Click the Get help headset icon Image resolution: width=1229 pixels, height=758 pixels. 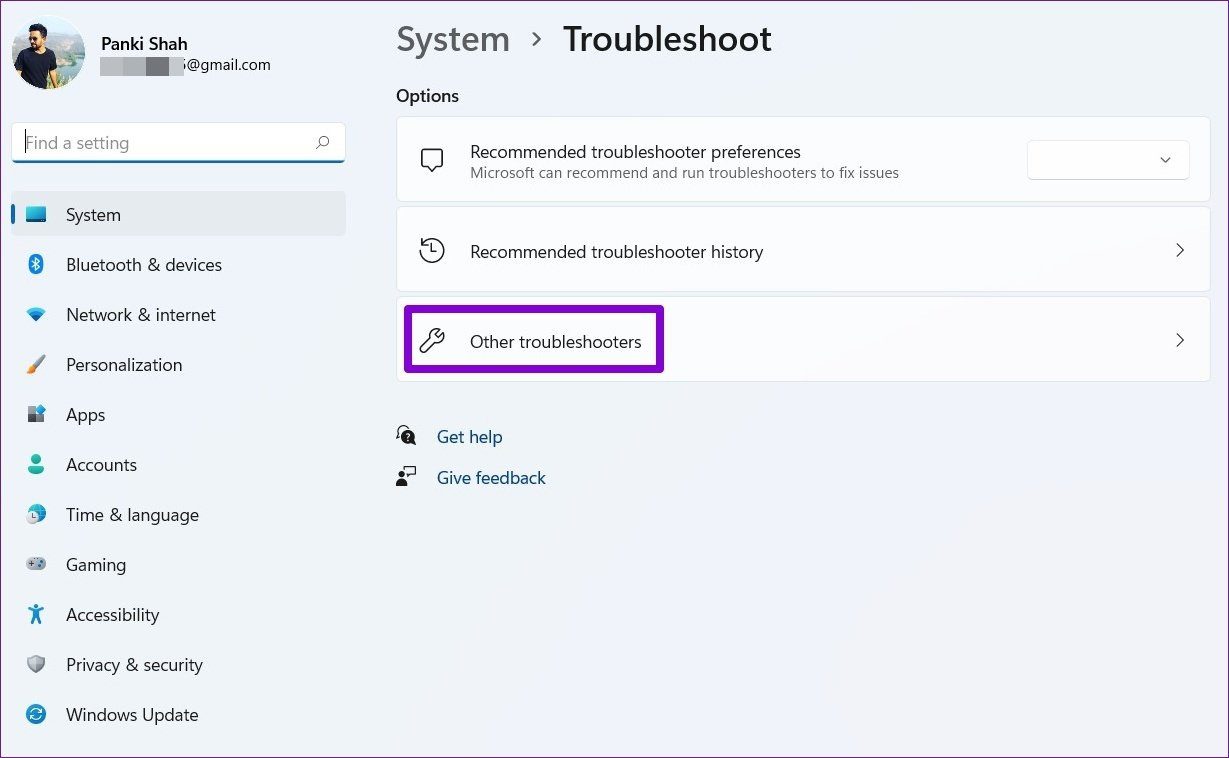click(406, 436)
